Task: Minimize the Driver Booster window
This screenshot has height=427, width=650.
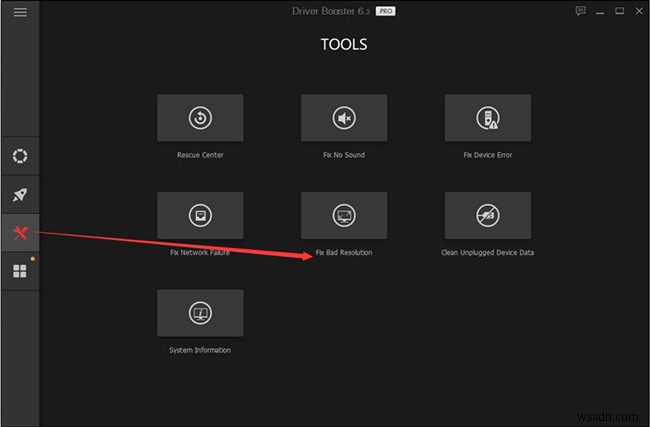Action: 600,11
